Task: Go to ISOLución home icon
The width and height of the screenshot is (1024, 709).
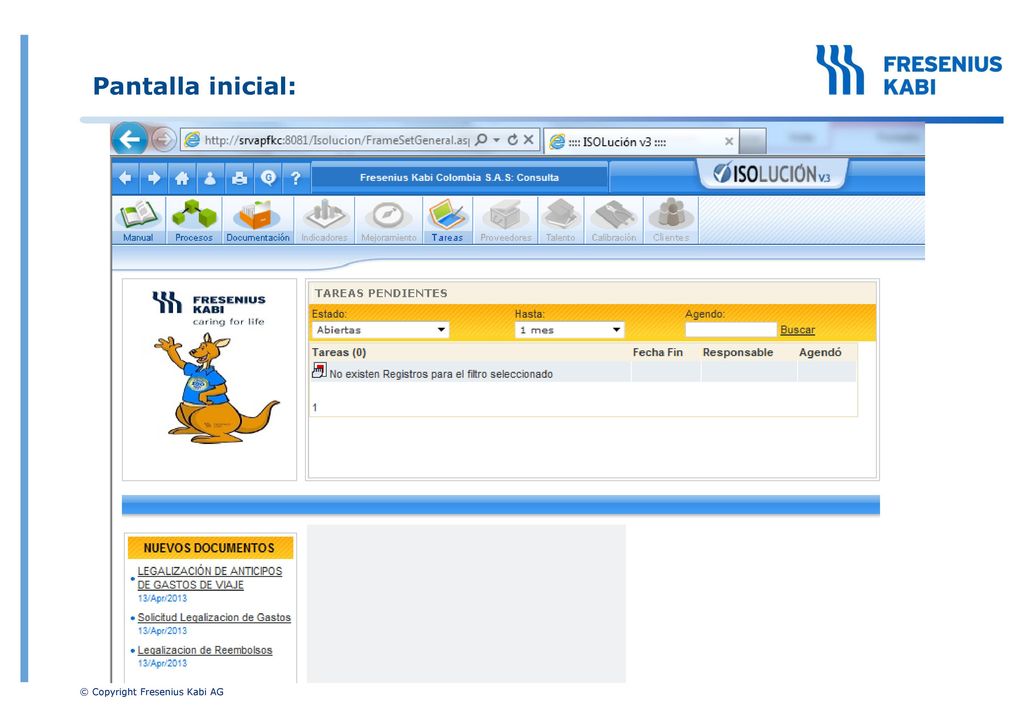Action: click(x=182, y=178)
